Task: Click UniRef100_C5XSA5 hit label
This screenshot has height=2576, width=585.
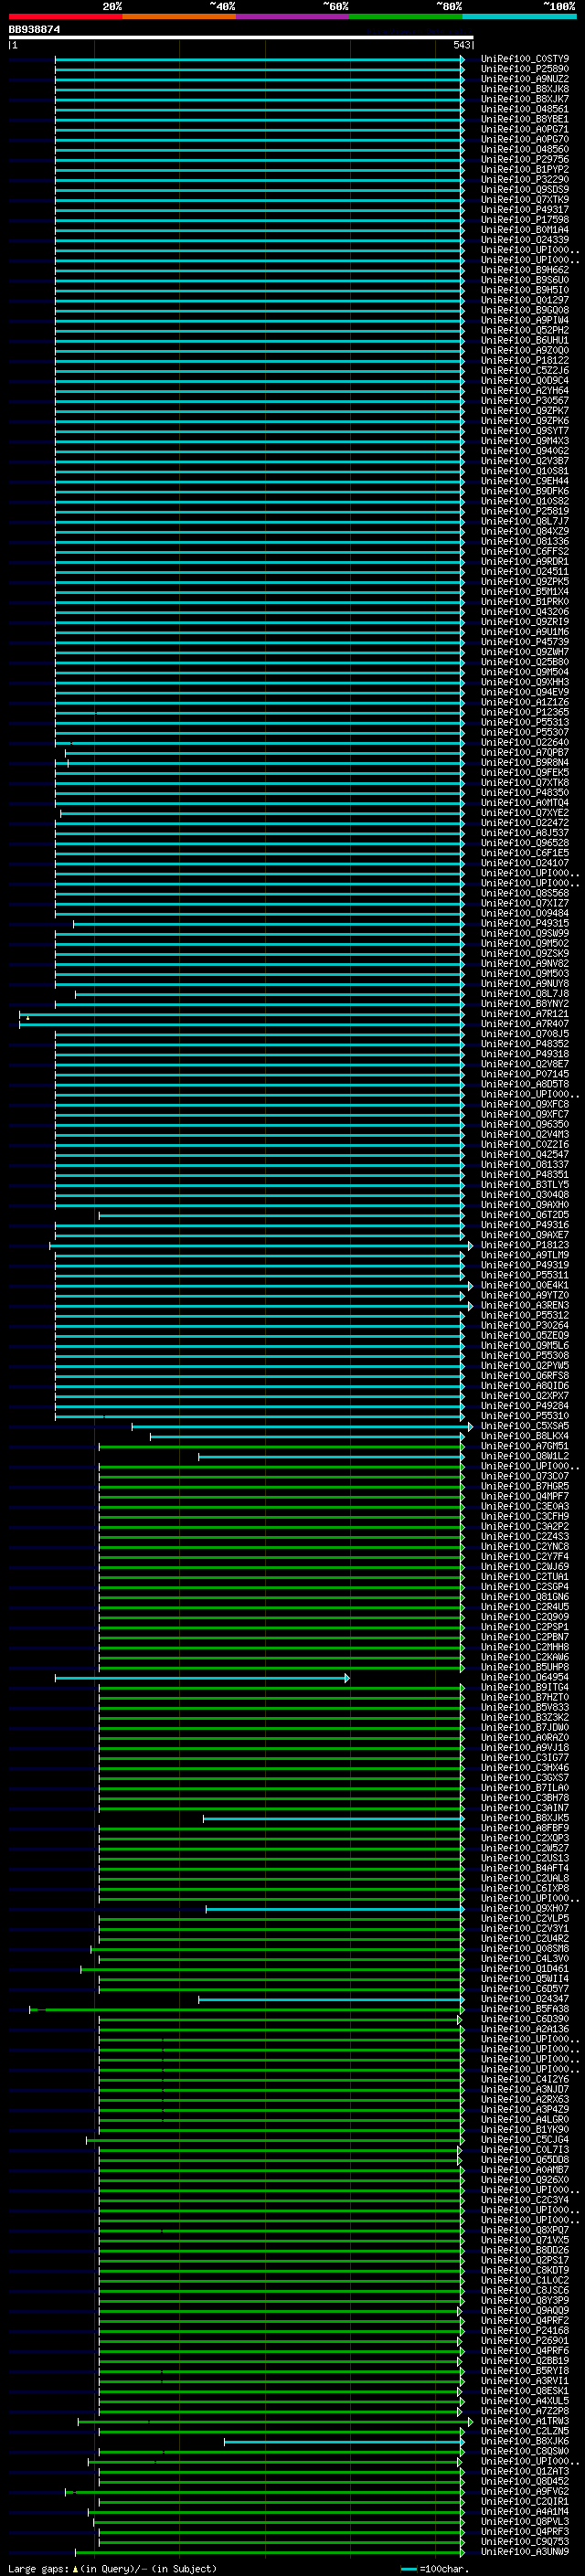Action: (x=524, y=1426)
